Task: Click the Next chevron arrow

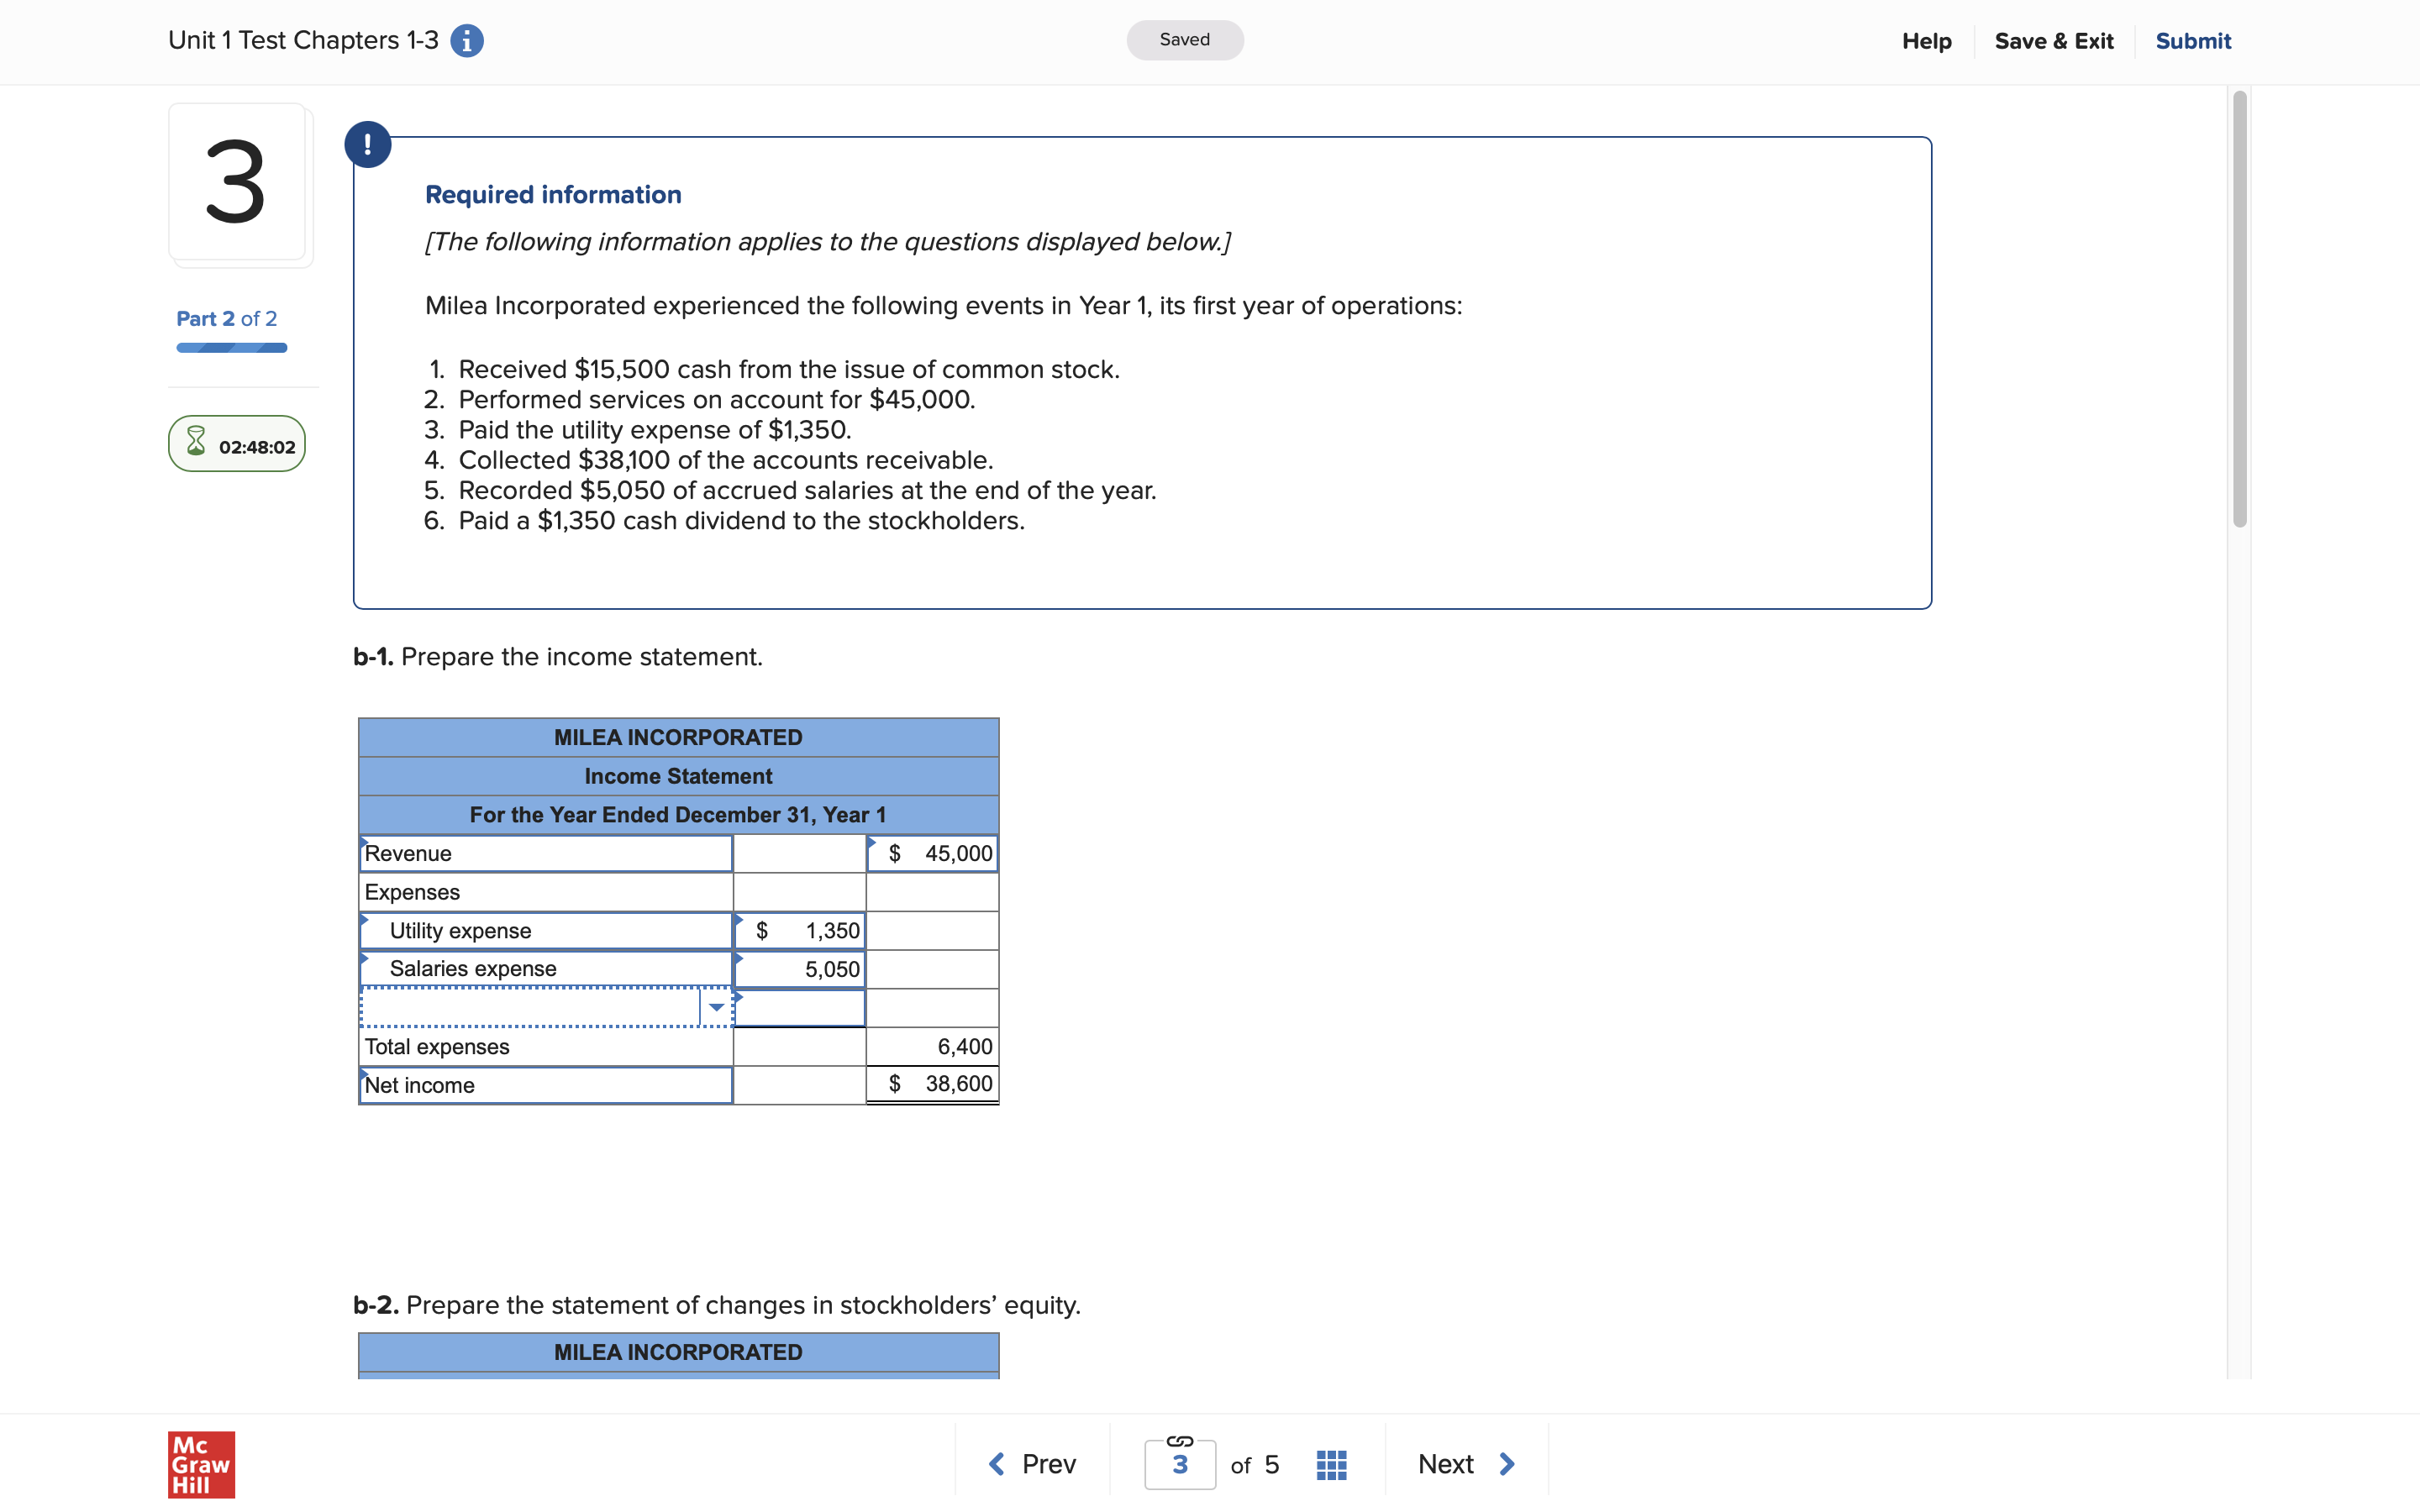Action: 1508,1463
